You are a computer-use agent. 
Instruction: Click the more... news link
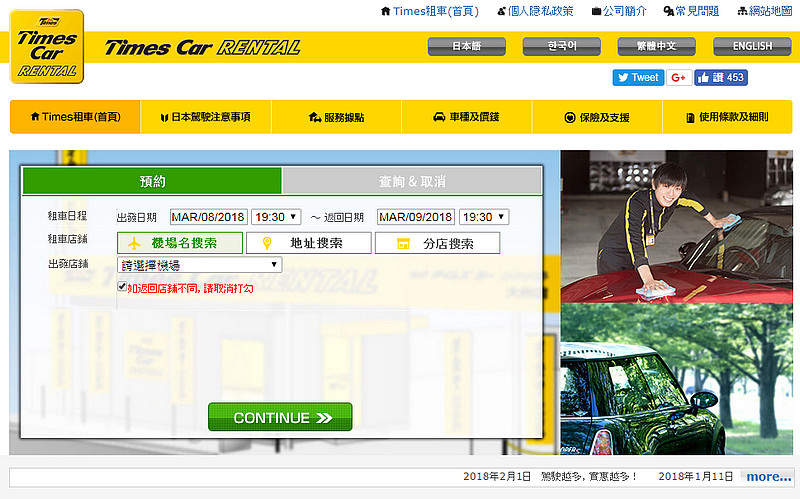click(x=768, y=477)
